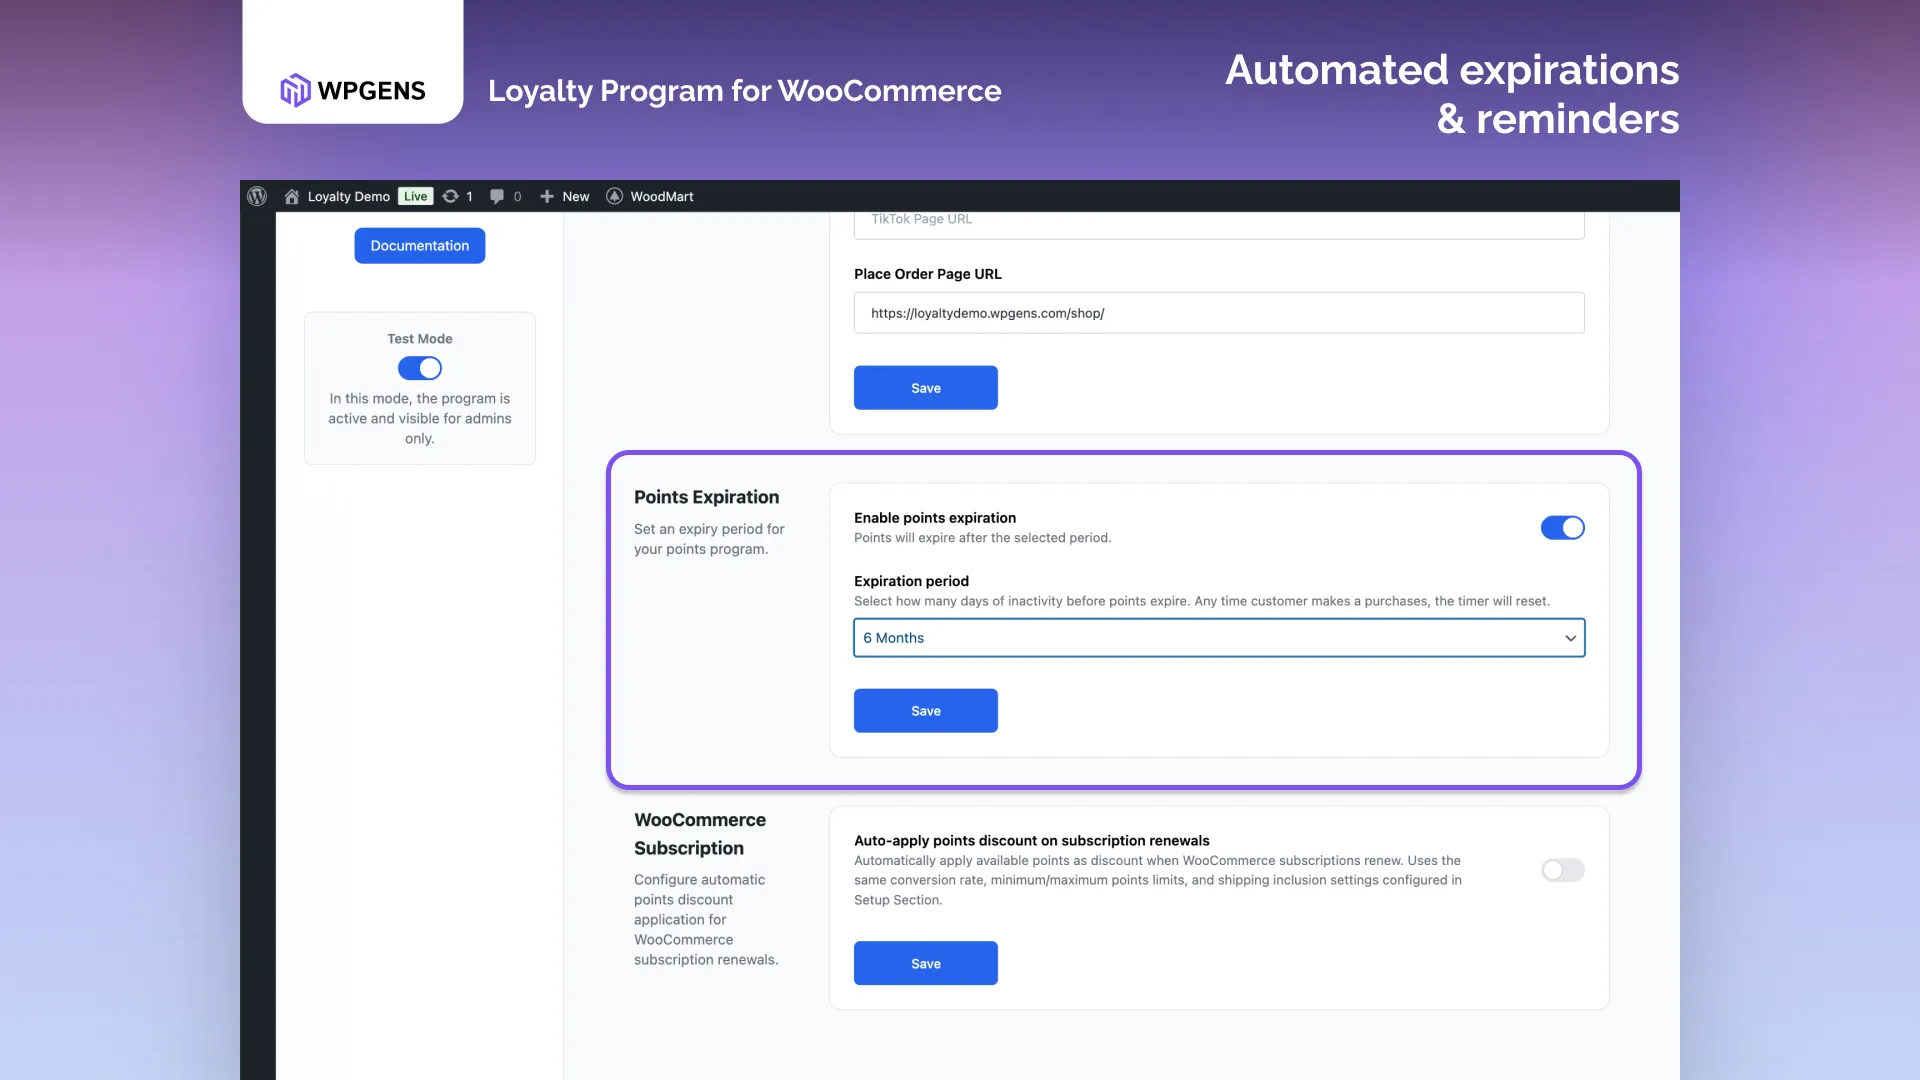Open the Loyalty Demo home icon
Viewport: 1920px width, 1080px height.
coord(291,196)
